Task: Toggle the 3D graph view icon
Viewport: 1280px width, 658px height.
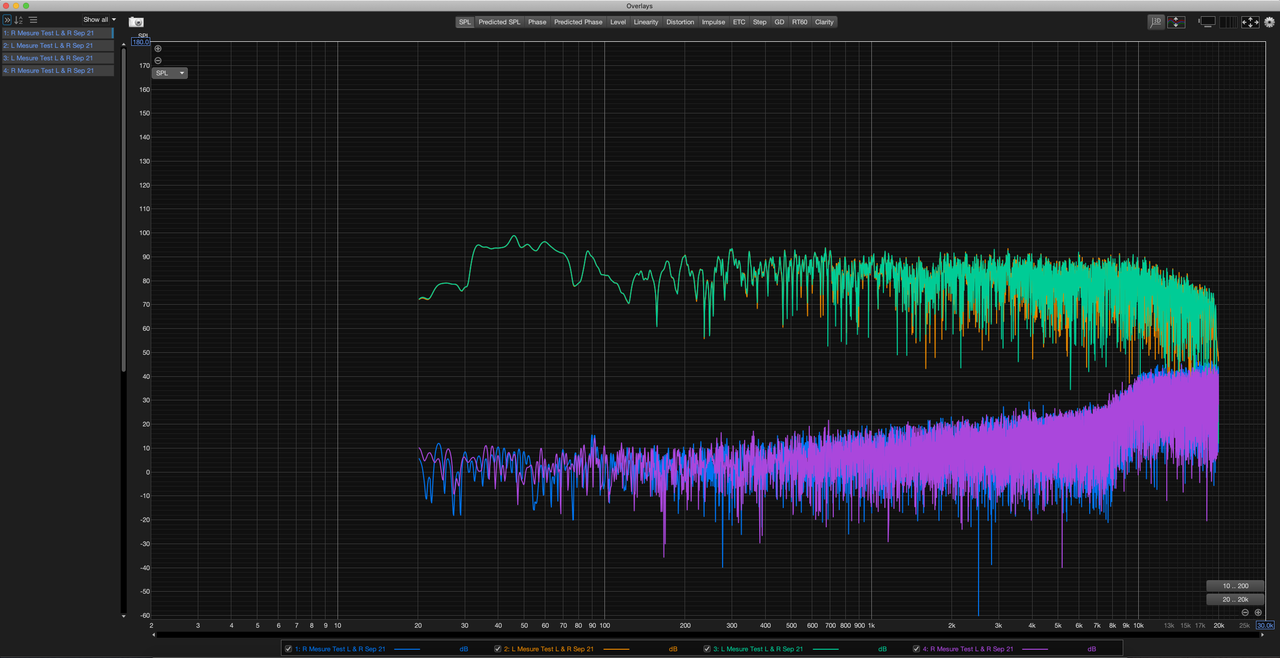Action: point(1156,22)
